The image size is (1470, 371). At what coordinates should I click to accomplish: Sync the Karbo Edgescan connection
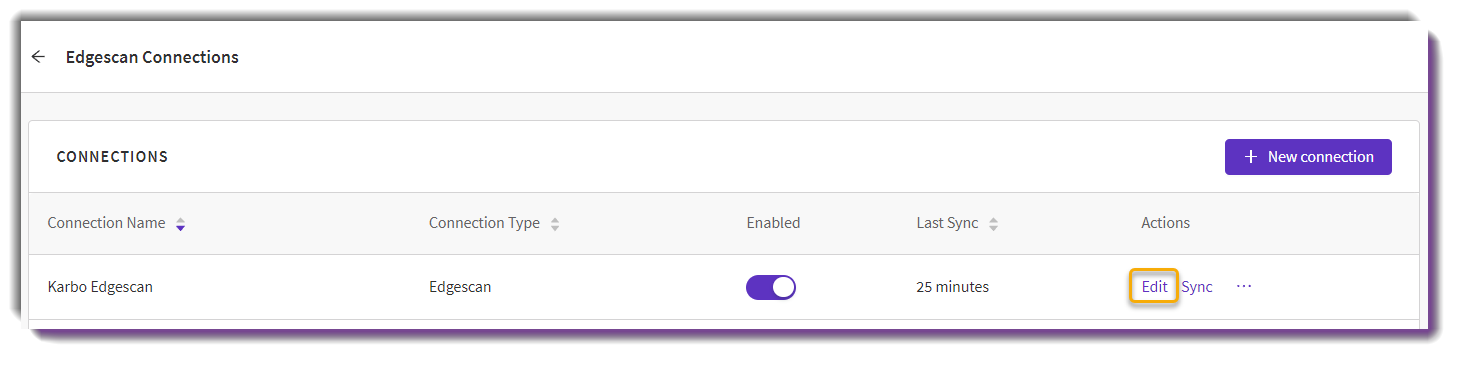click(x=1197, y=287)
